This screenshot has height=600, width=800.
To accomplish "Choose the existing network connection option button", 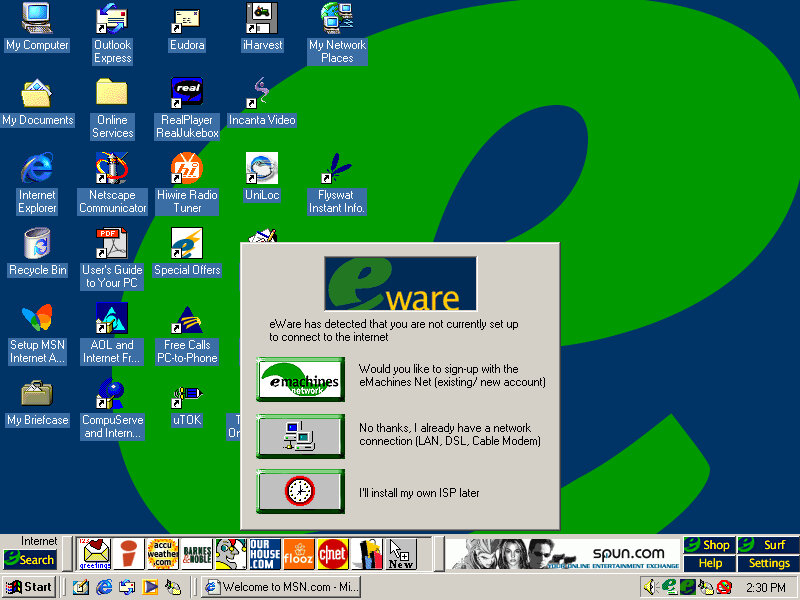I will [300, 436].
